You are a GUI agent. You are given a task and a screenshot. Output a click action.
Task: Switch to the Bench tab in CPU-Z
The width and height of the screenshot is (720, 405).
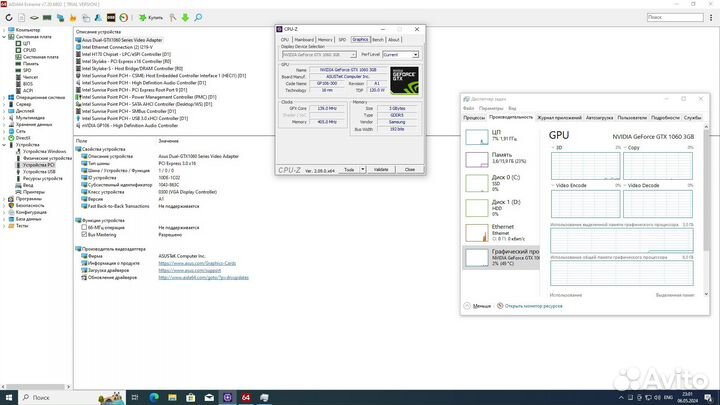pos(377,40)
